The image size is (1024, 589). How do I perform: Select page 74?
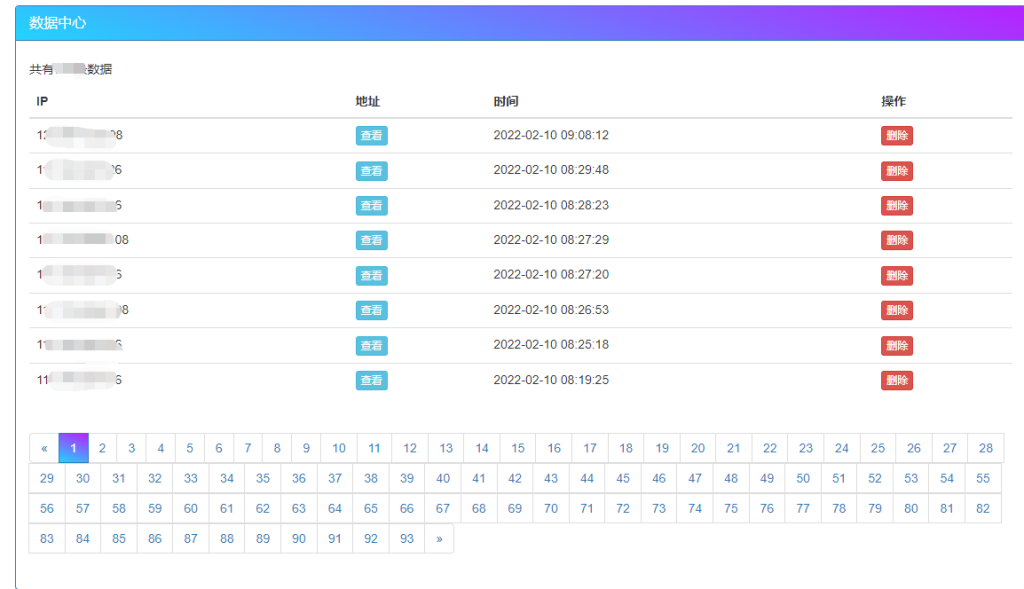[x=695, y=509]
